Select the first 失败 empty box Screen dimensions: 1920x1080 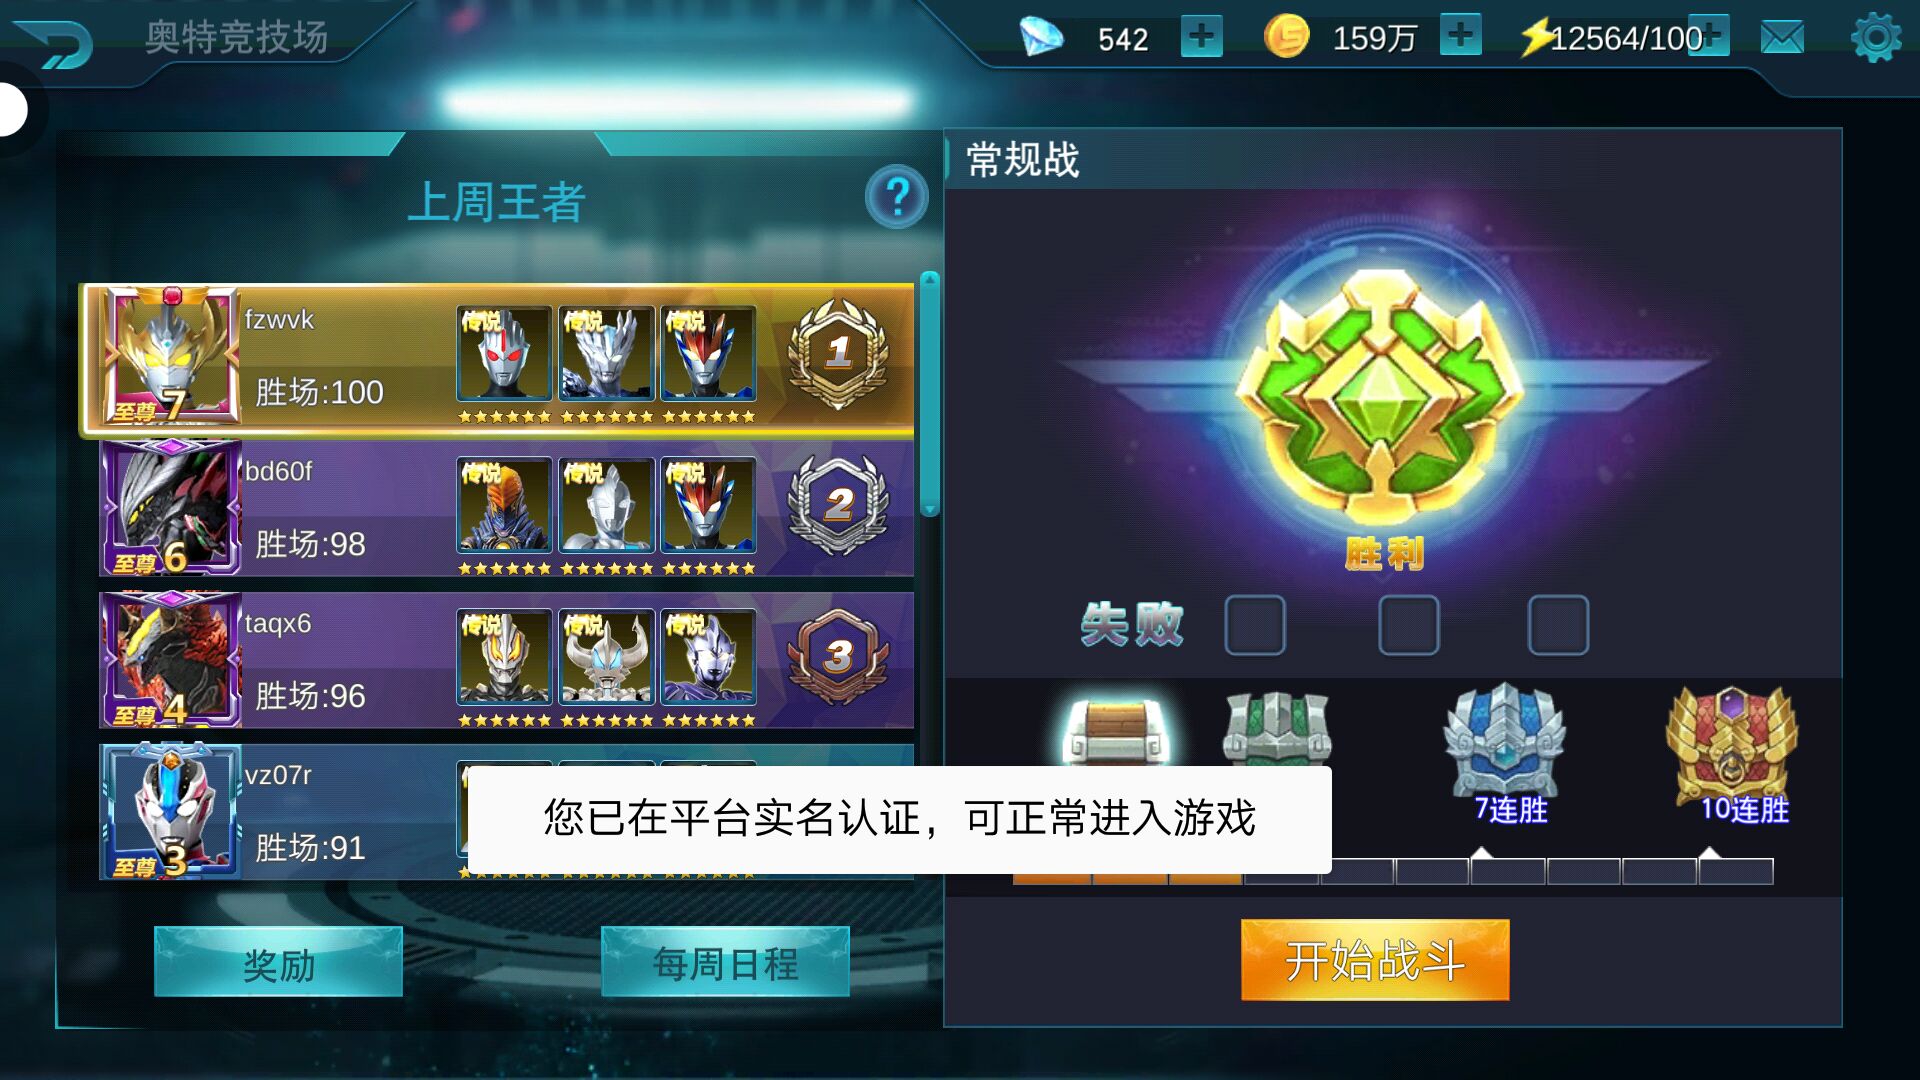tap(1255, 625)
